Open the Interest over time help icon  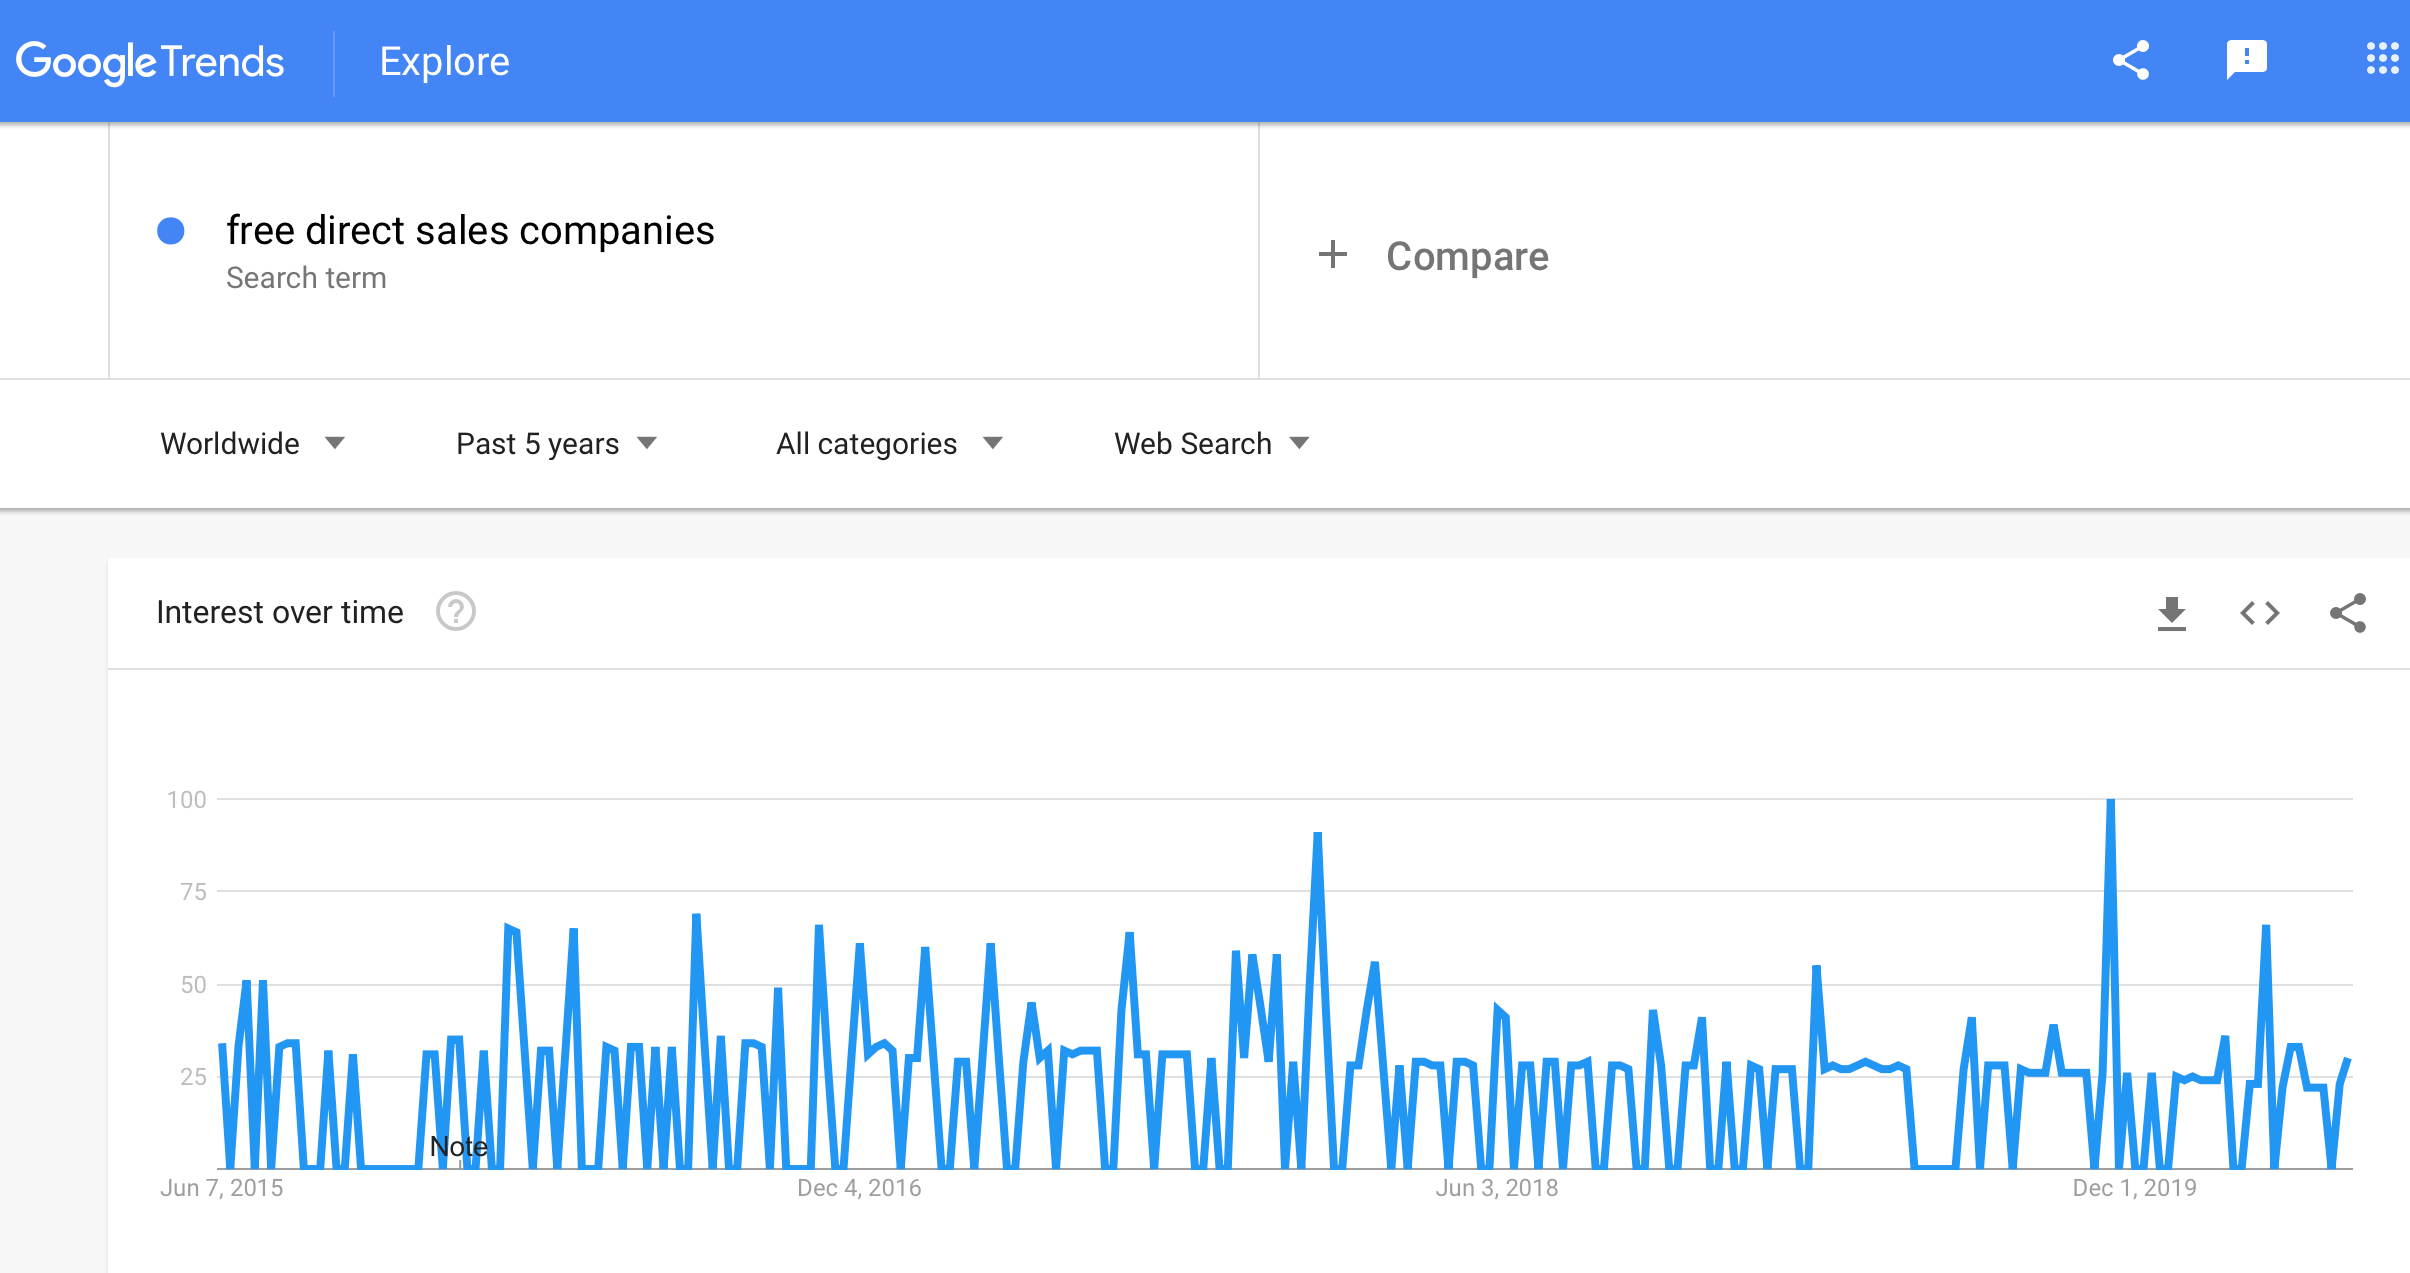click(456, 612)
